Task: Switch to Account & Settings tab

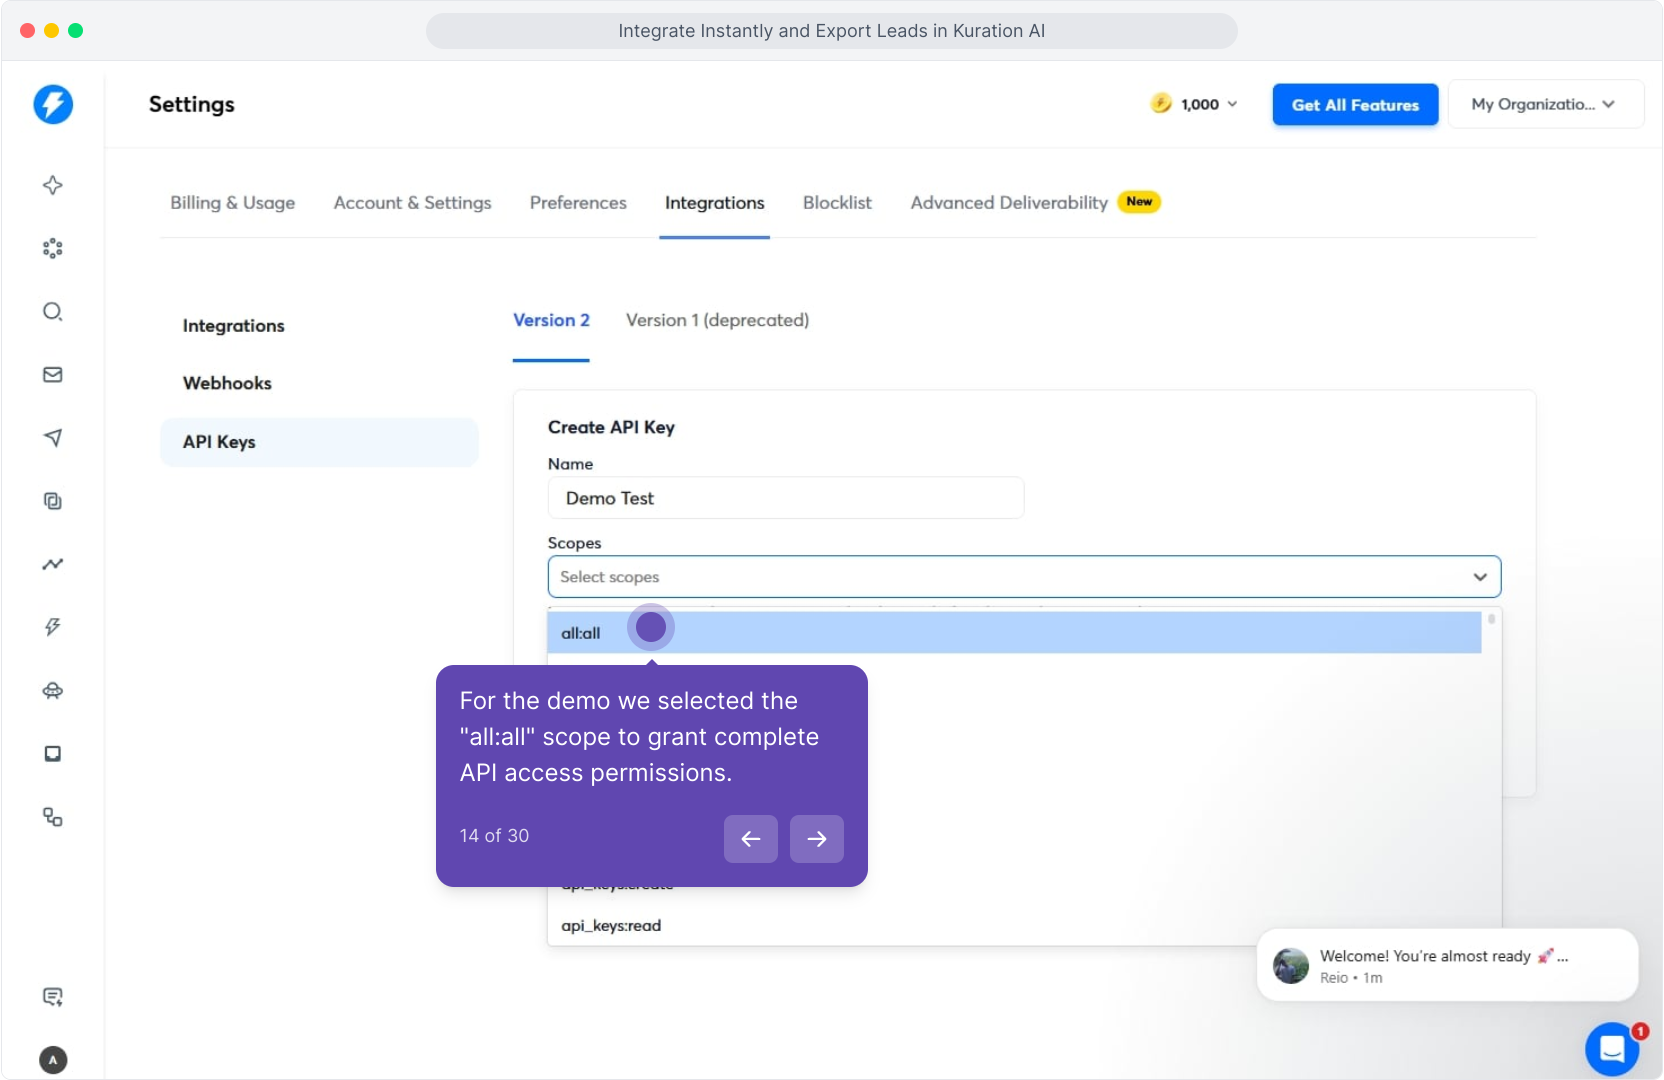Action: pos(412,203)
